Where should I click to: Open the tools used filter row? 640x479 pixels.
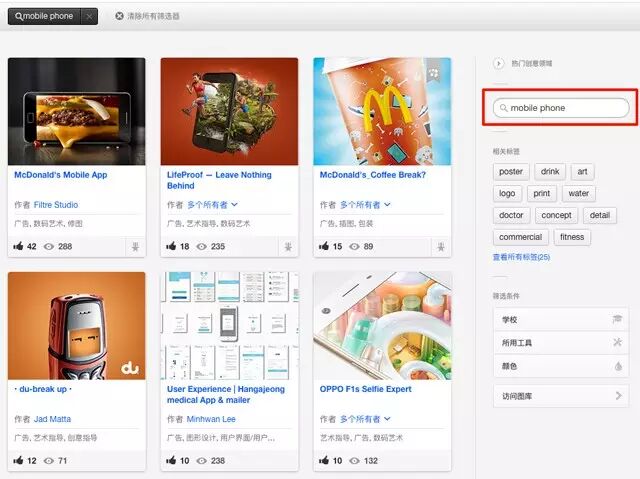tap(561, 343)
